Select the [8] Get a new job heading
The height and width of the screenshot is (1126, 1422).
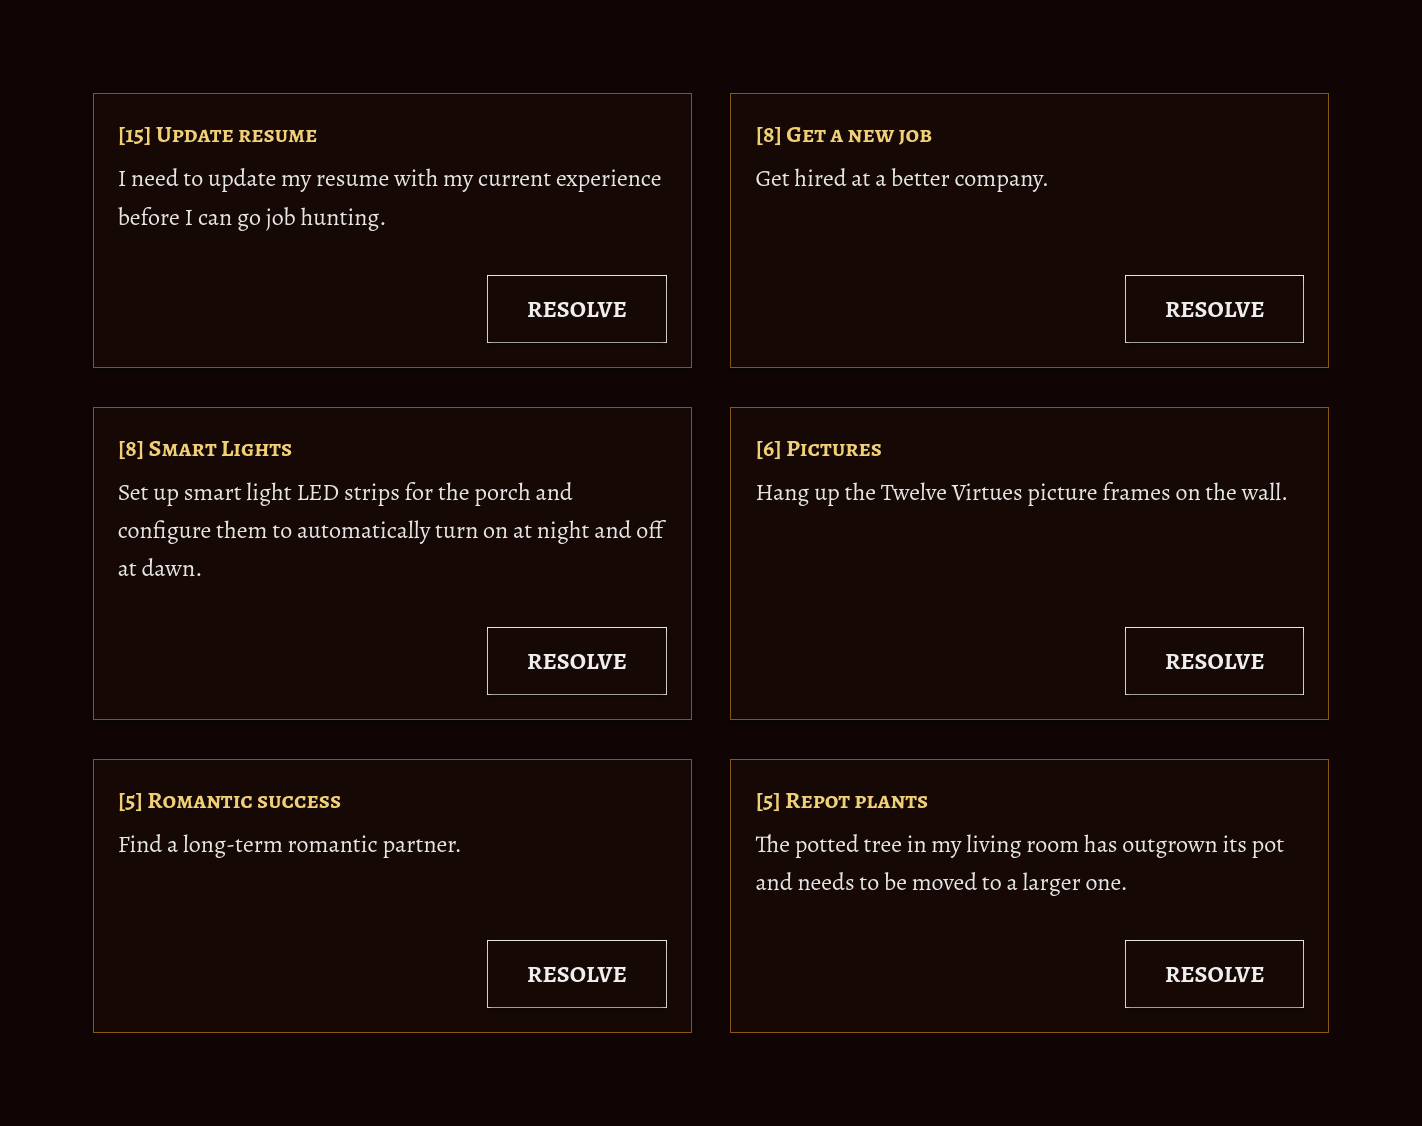tap(843, 135)
